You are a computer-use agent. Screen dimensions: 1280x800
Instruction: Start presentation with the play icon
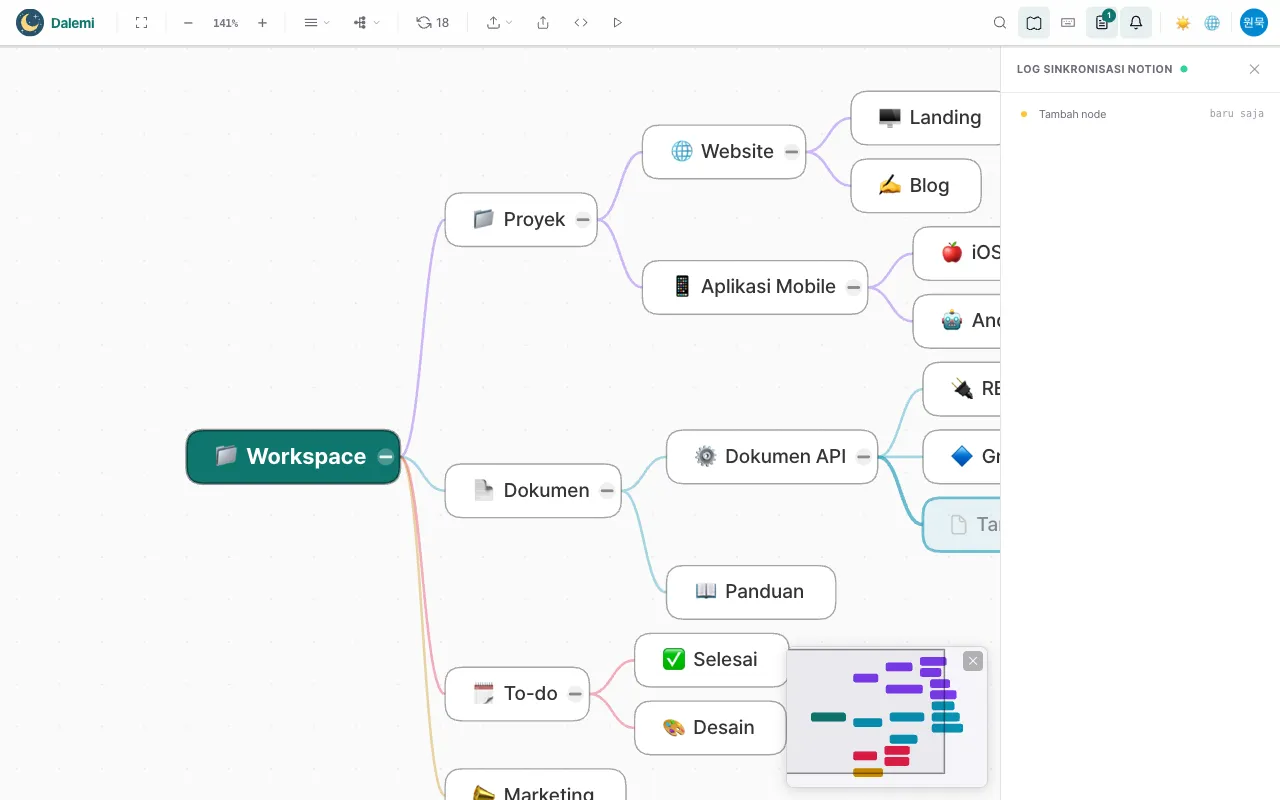617,22
